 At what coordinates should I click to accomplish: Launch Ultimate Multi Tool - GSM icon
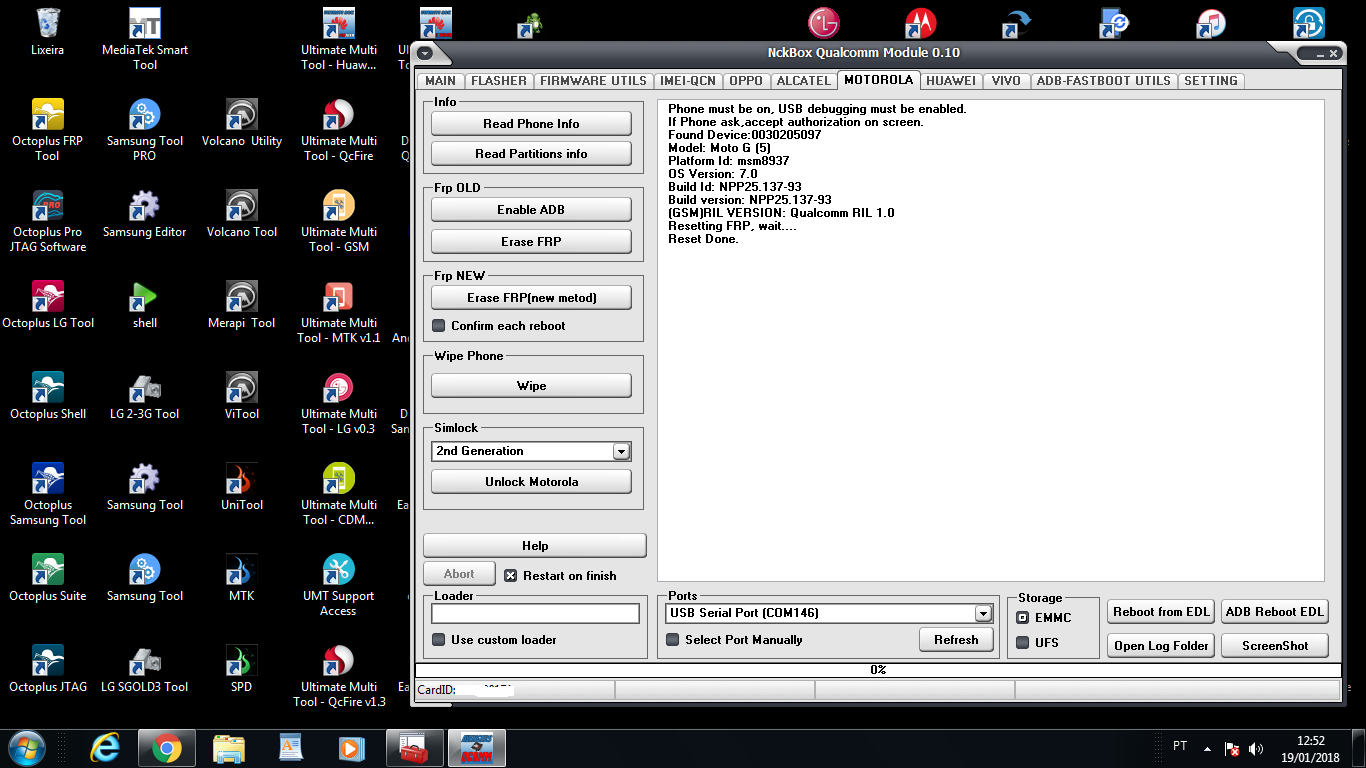[339, 221]
